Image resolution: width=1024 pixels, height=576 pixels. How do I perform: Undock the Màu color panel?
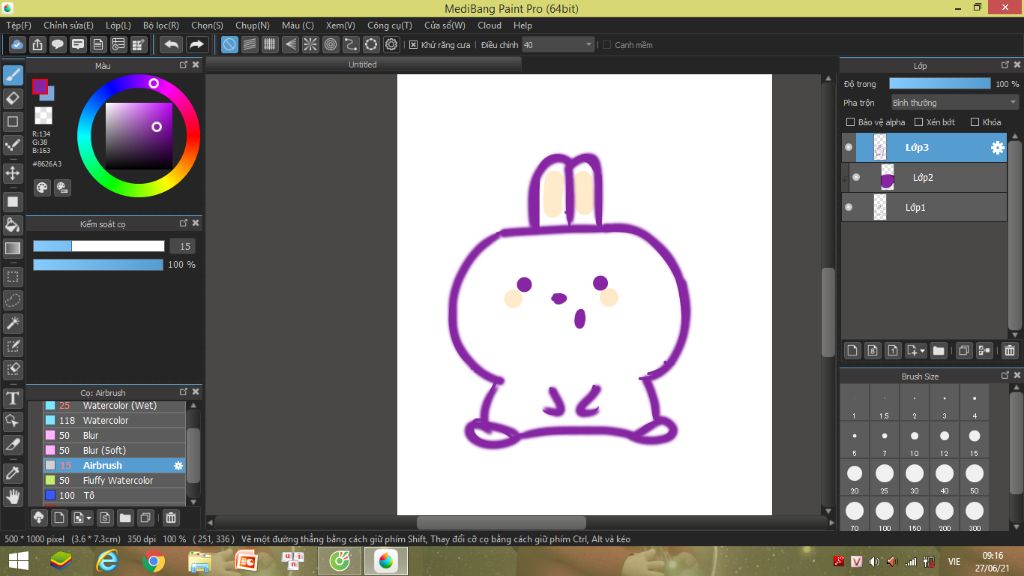point(184,65)
